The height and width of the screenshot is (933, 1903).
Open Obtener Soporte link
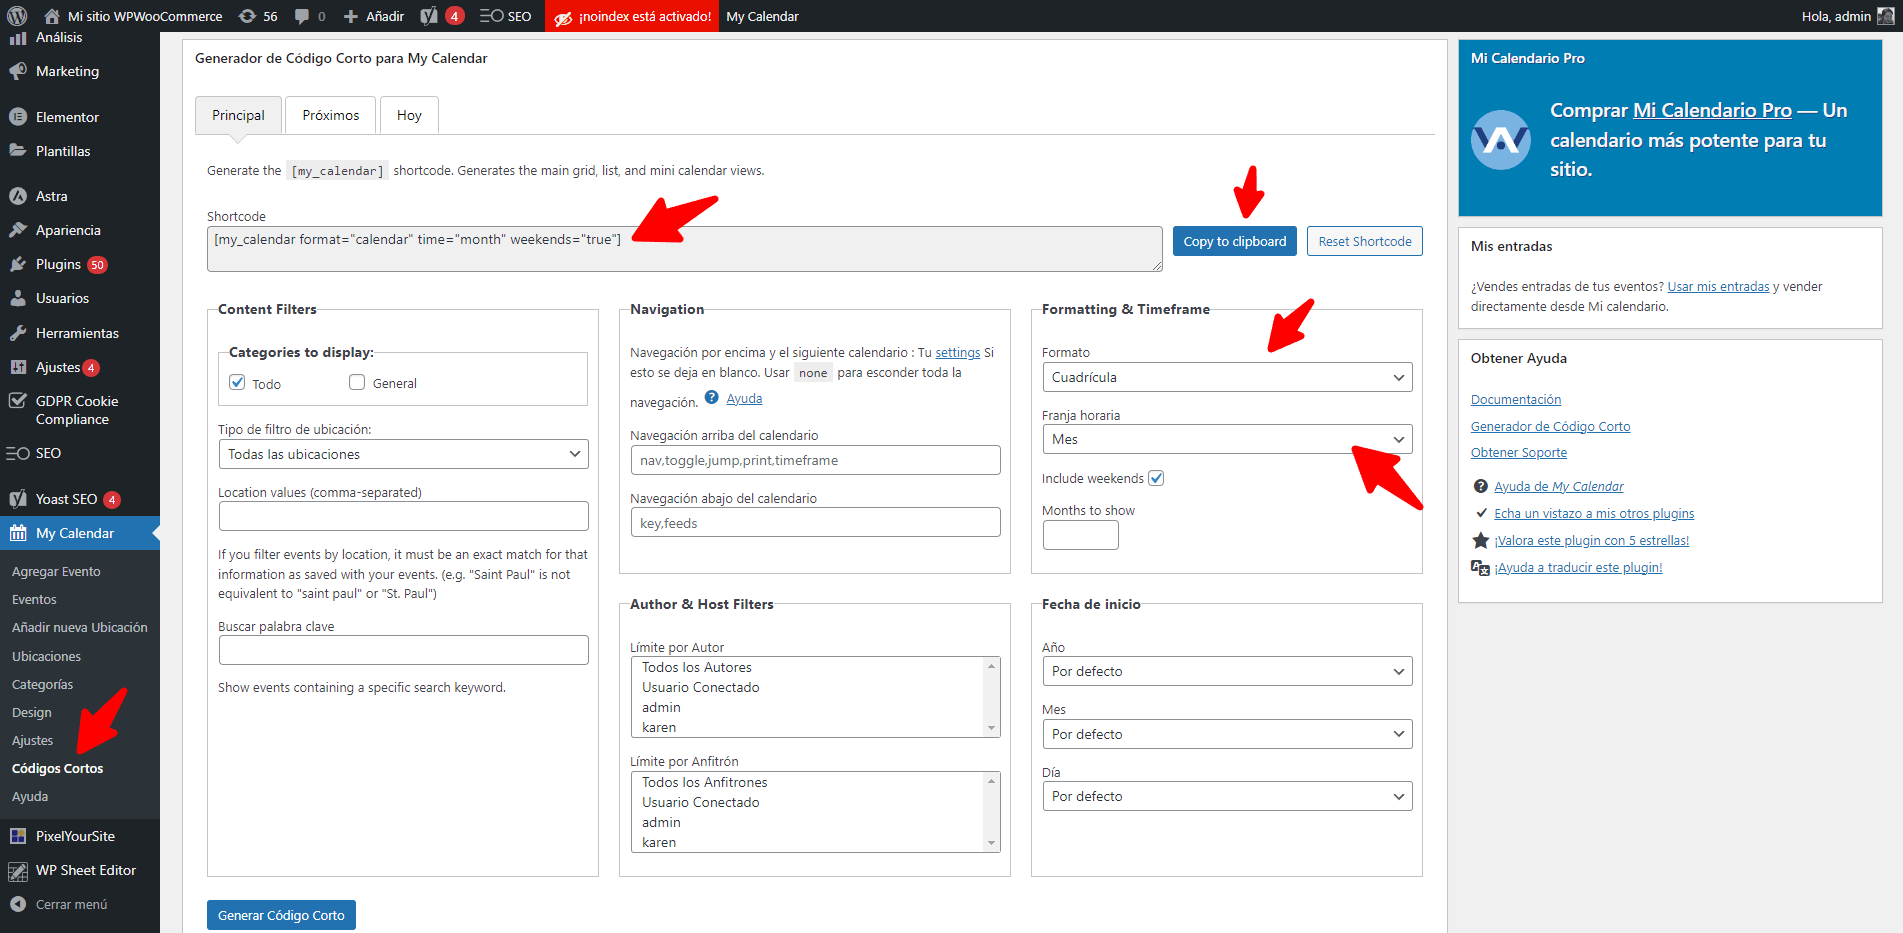(x=1518, y=453)
